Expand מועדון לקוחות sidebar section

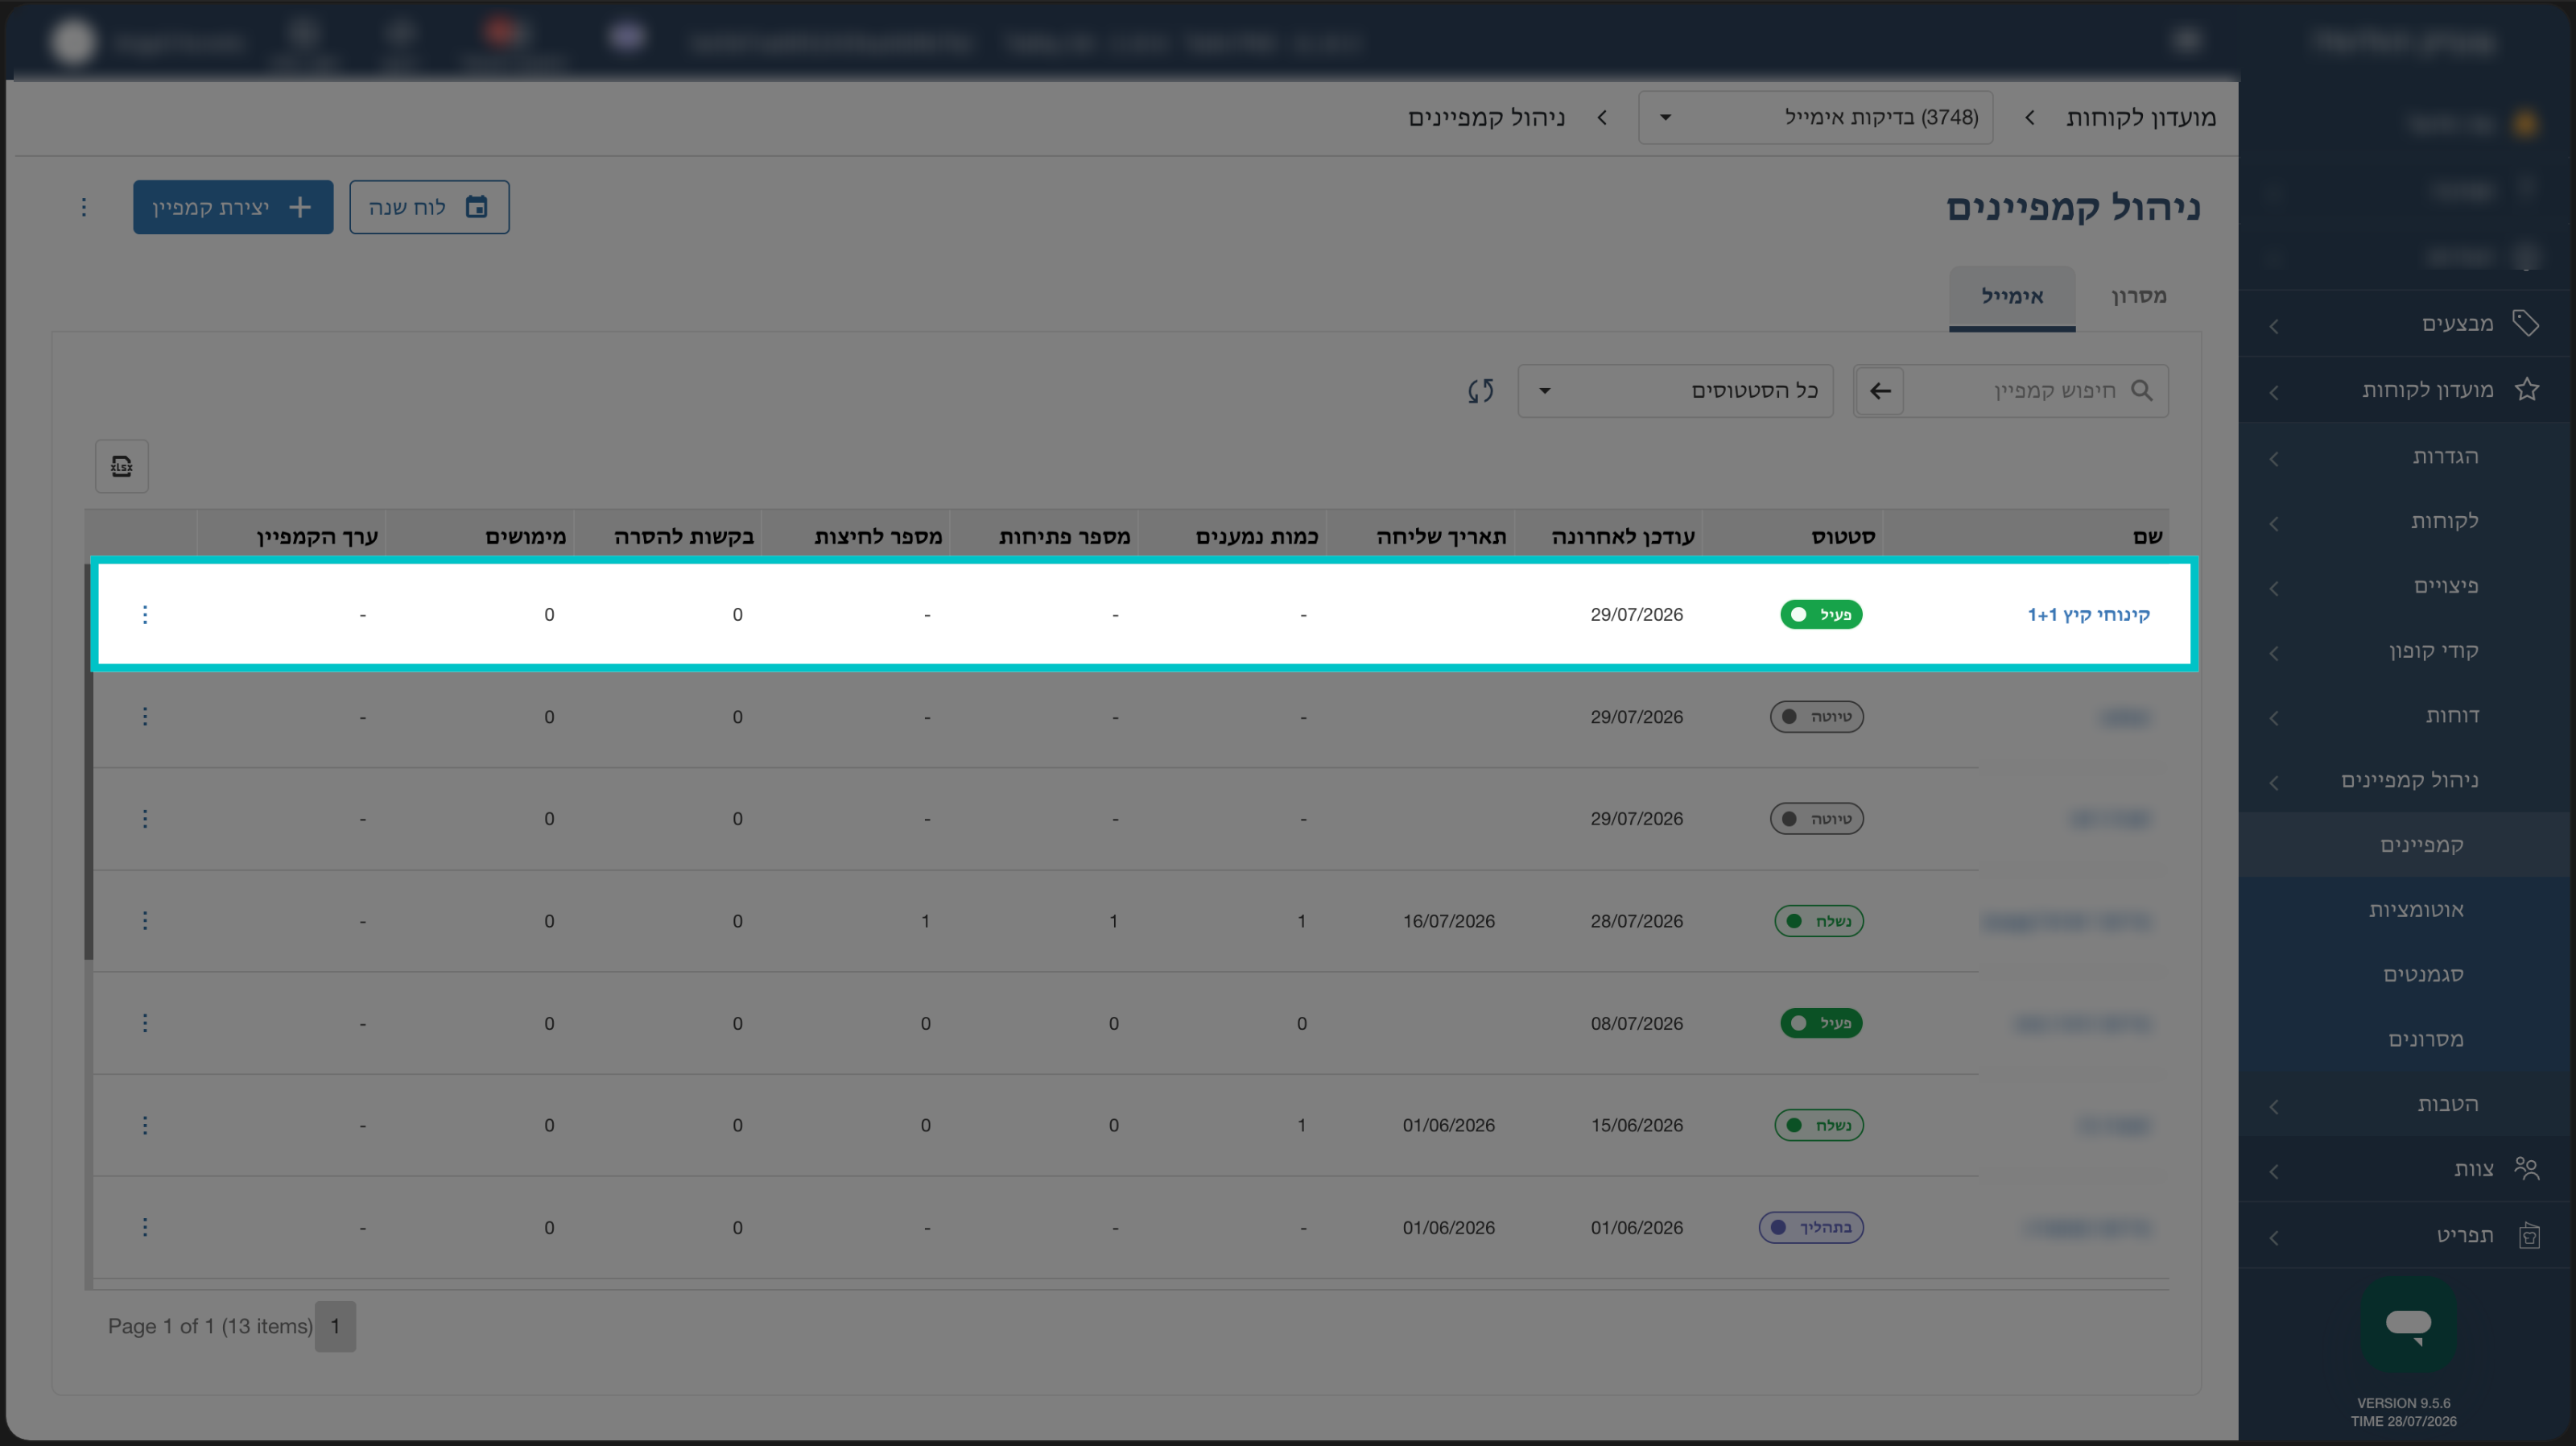(2405, 389)
